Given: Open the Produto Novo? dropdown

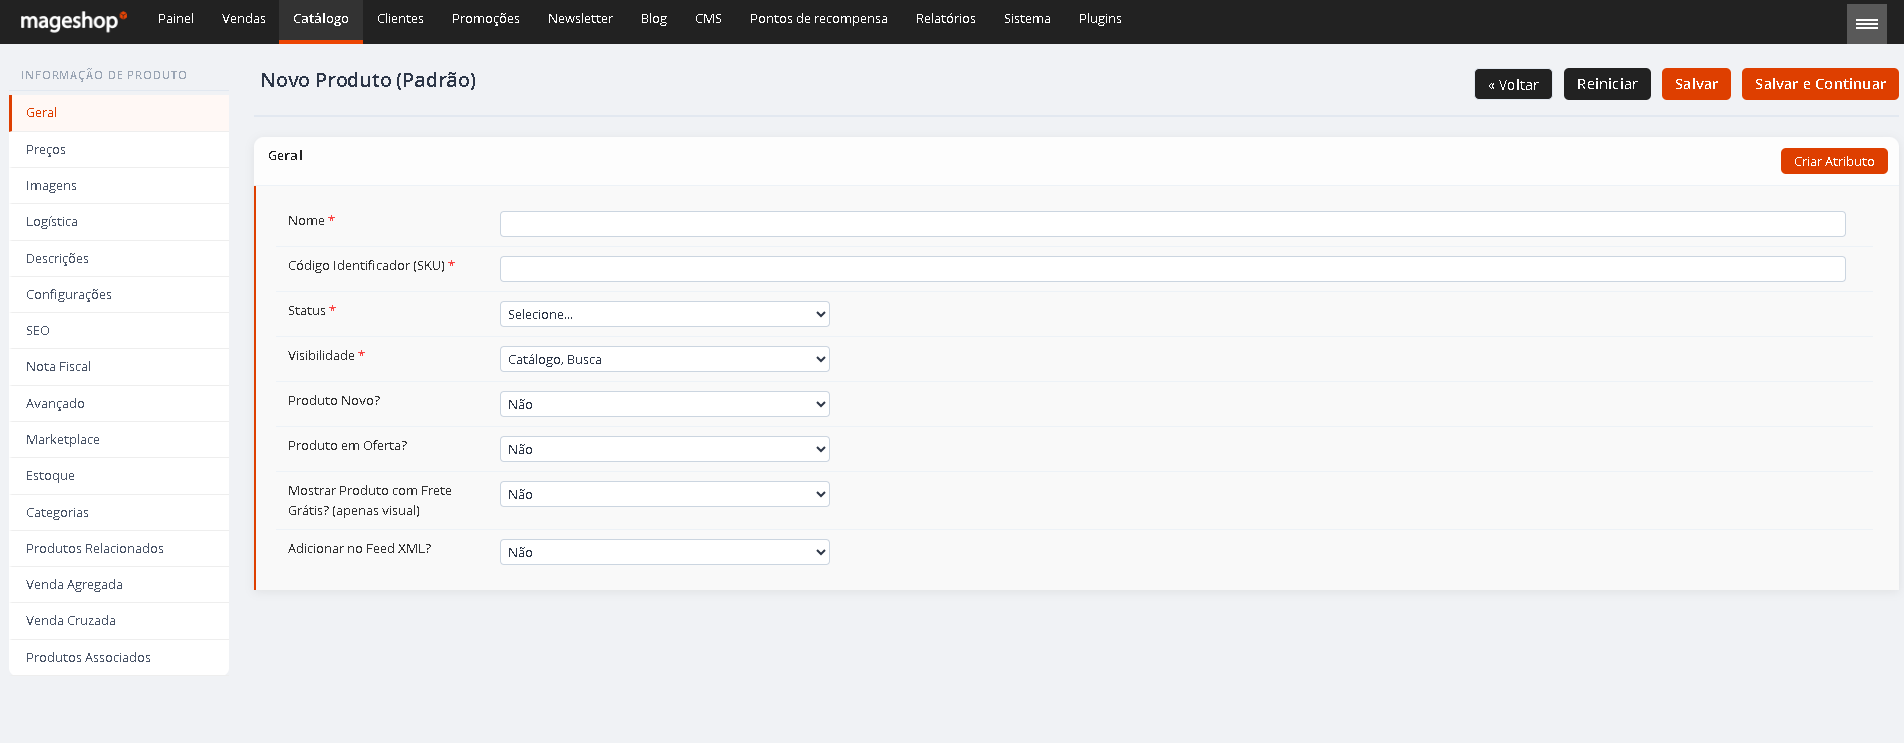Looking at the screenshot, I should 665,404.
